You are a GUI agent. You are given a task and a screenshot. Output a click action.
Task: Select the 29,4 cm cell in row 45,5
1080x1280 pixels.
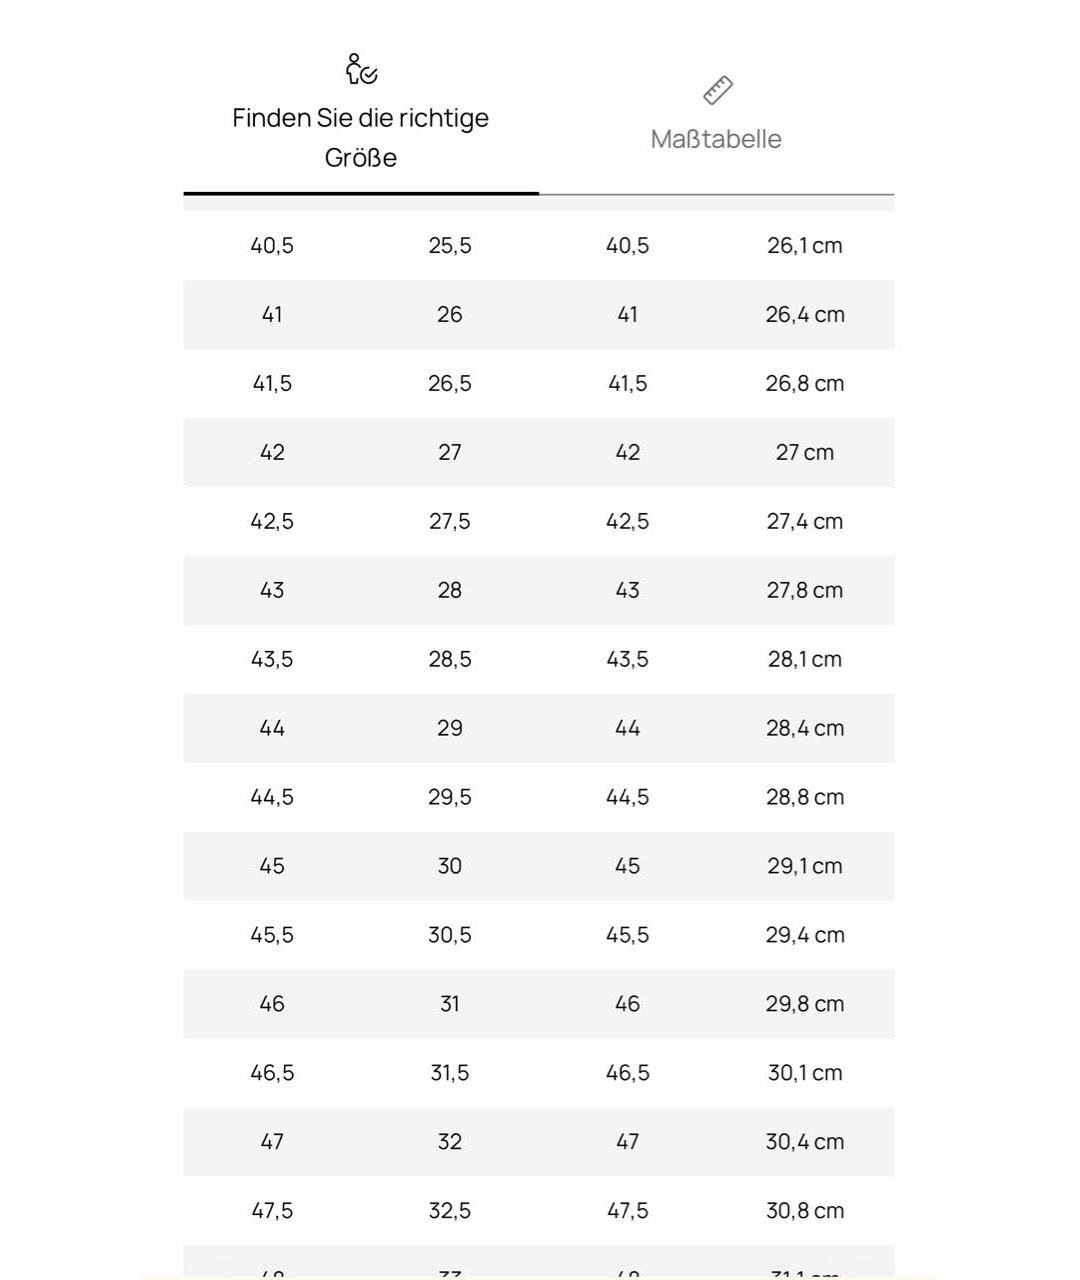(805, 936)
